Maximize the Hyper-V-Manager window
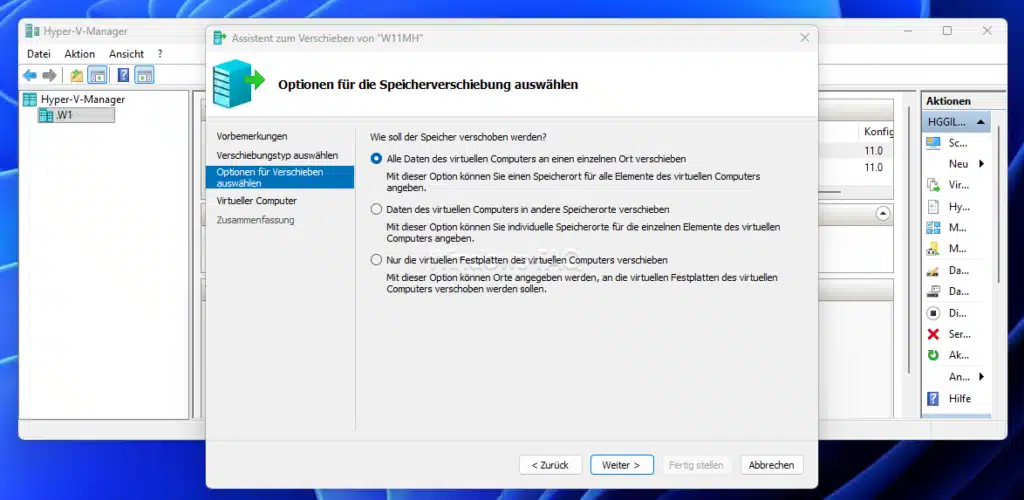The width and height of the screenshot is (1024, 500). pos(947,31)
